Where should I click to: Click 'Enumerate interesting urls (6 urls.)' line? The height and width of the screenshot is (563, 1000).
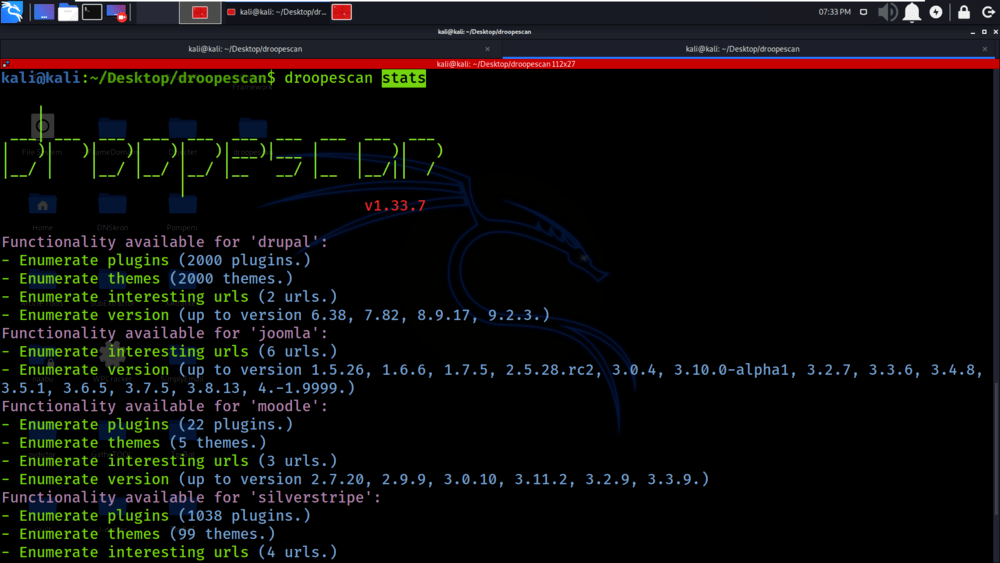(170, 351)
